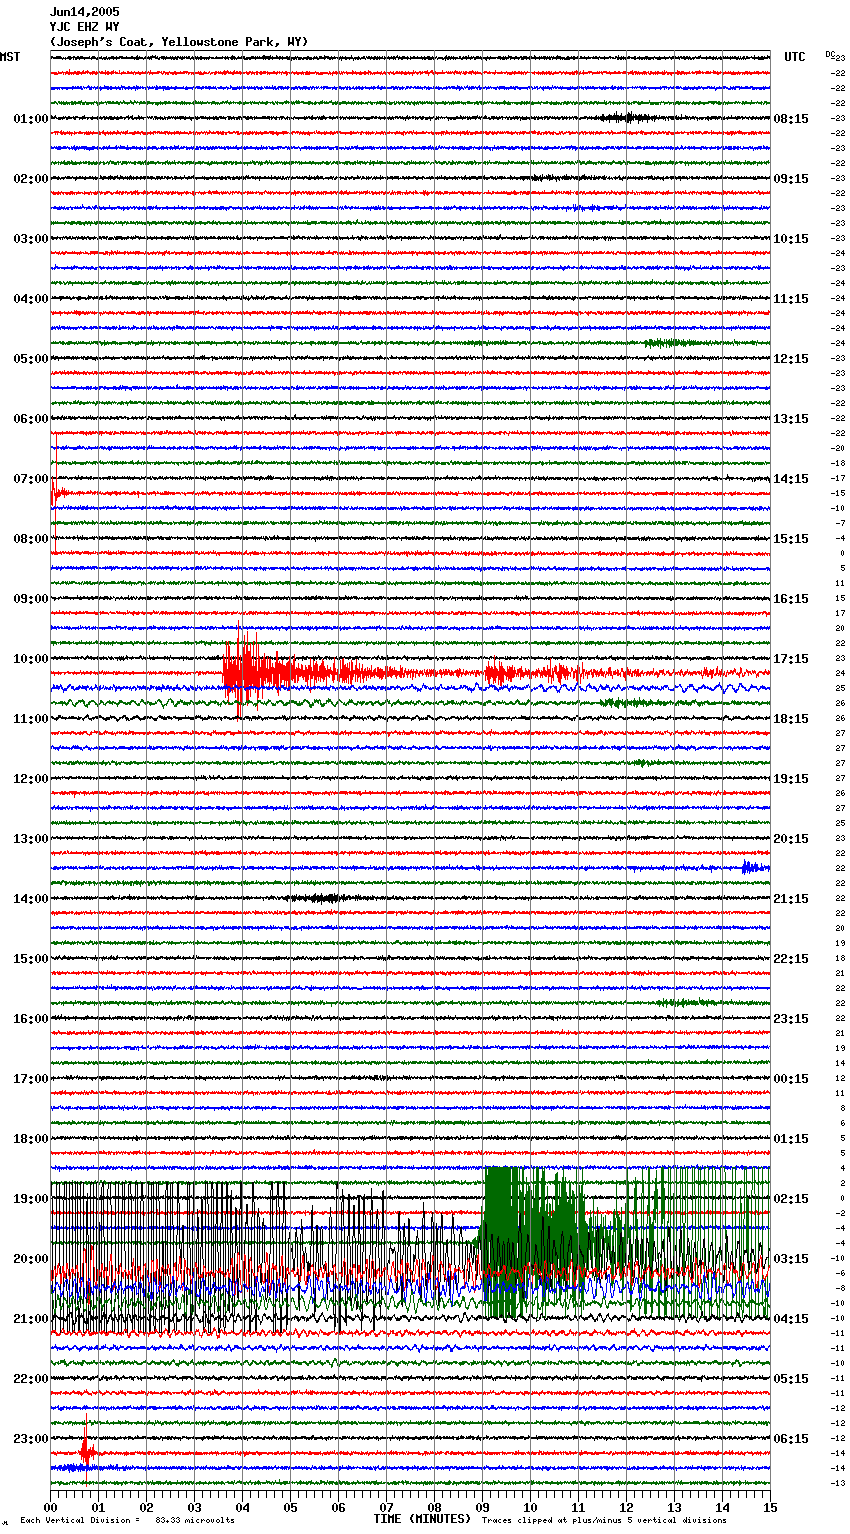Click the 15:15 UTC time label
Screen dimensions: 850x1534
coord(791,539)
